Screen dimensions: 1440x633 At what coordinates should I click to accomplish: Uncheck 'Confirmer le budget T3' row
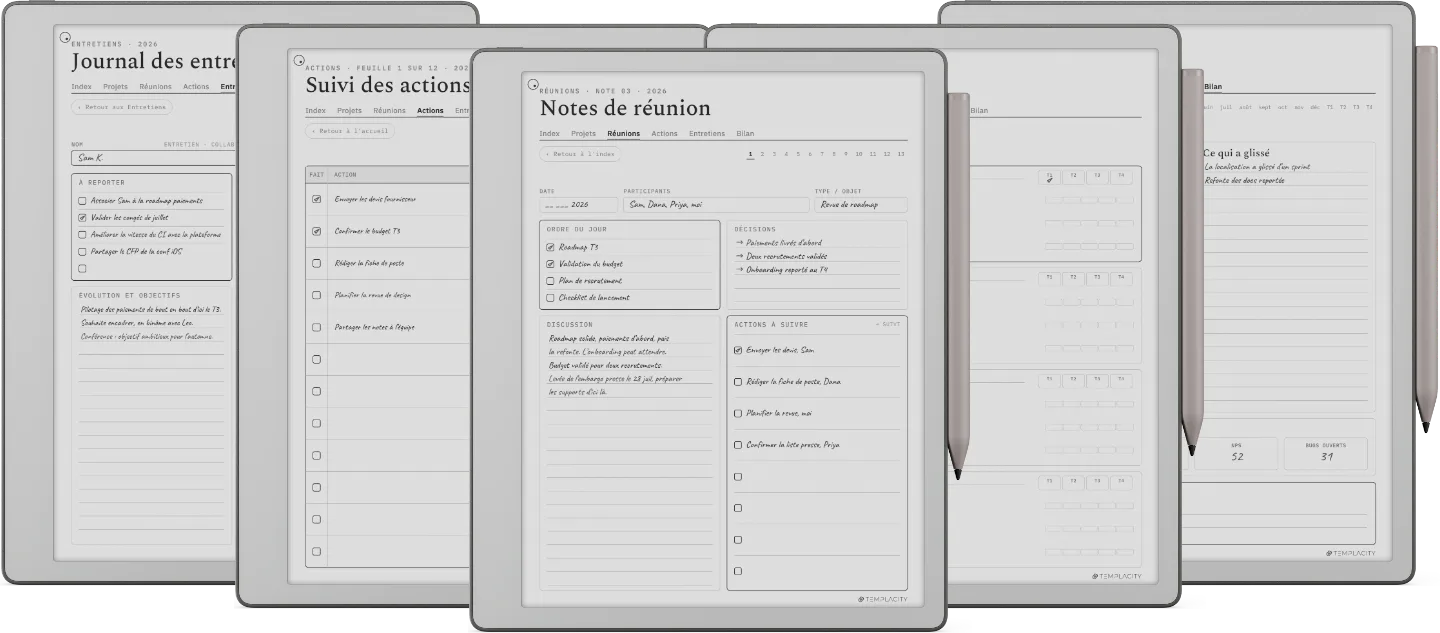[316, 231]
